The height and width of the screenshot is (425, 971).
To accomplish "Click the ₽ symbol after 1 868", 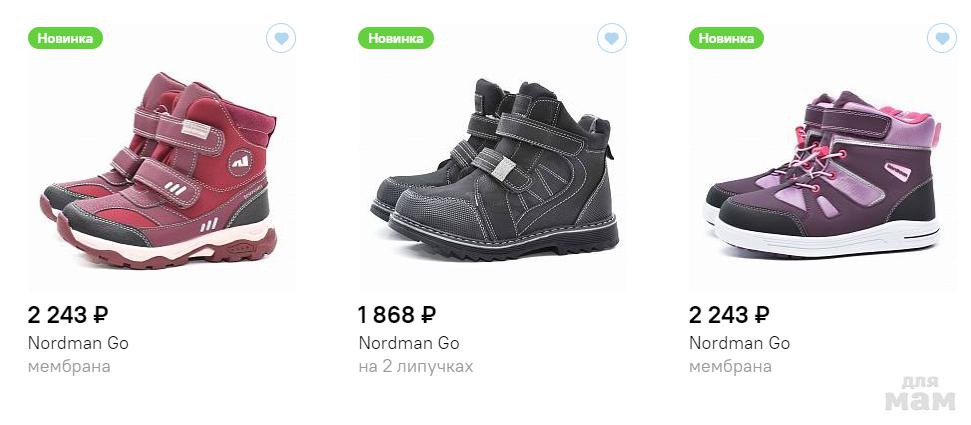I will coord(428,315).
